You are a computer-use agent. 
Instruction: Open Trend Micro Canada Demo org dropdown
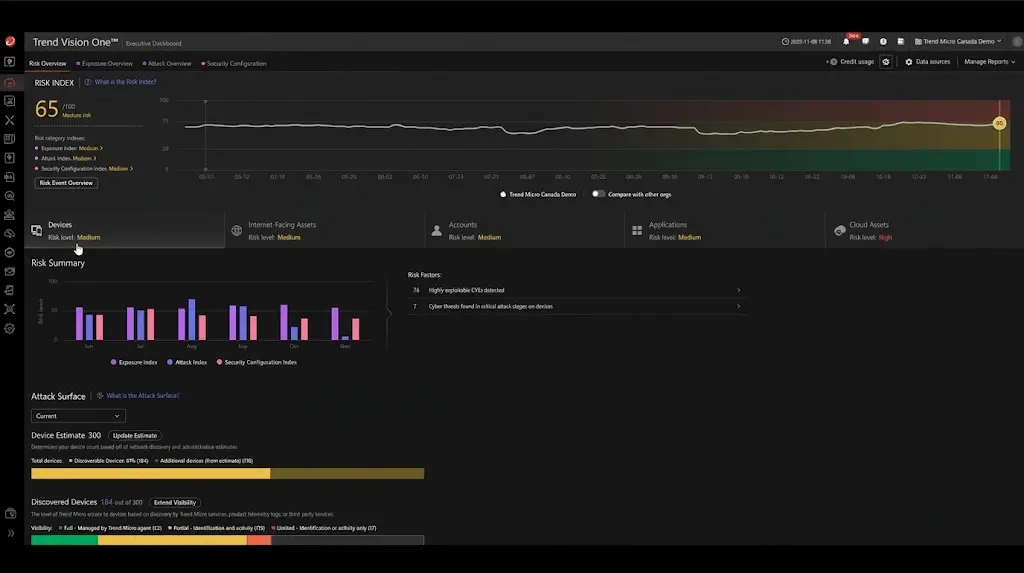957,41
